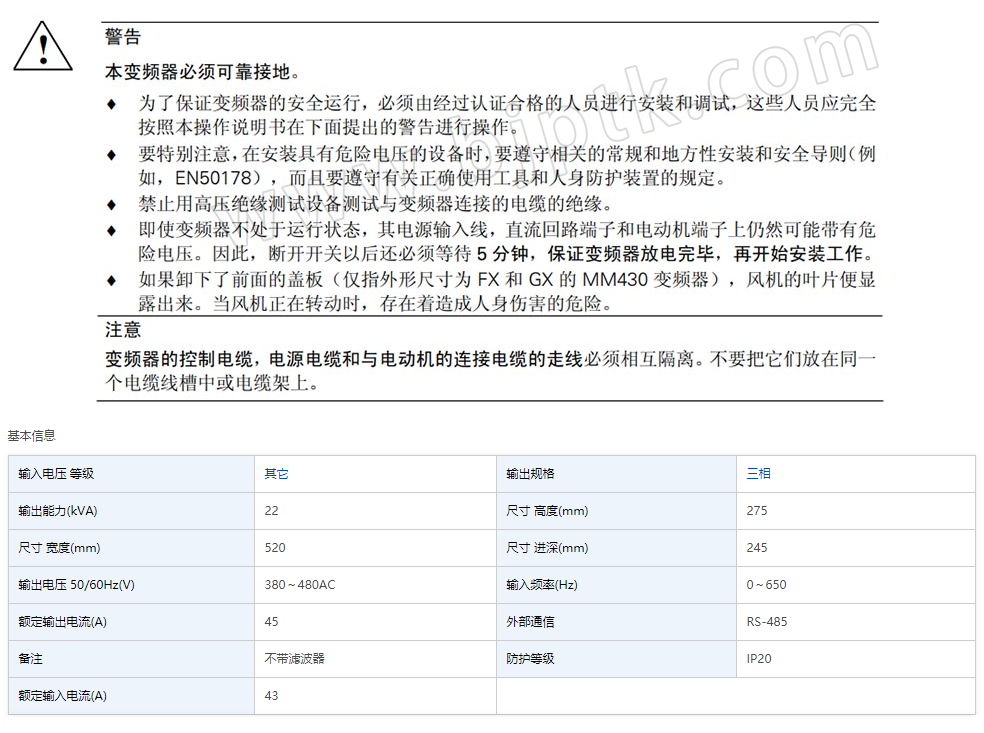The width and height of the screenshot is (984, 733).
Task: Click the 输出规格 label cell
Action: tap(616, 474)
